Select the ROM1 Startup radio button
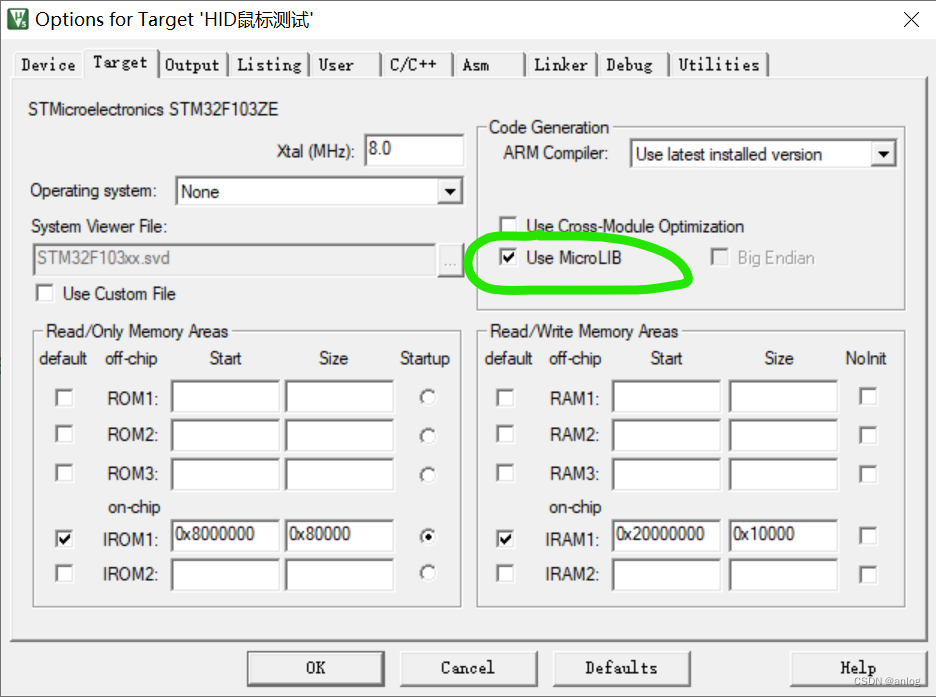Image resolution: width=936 pixels, height=697 pixels. click(427, 397)
